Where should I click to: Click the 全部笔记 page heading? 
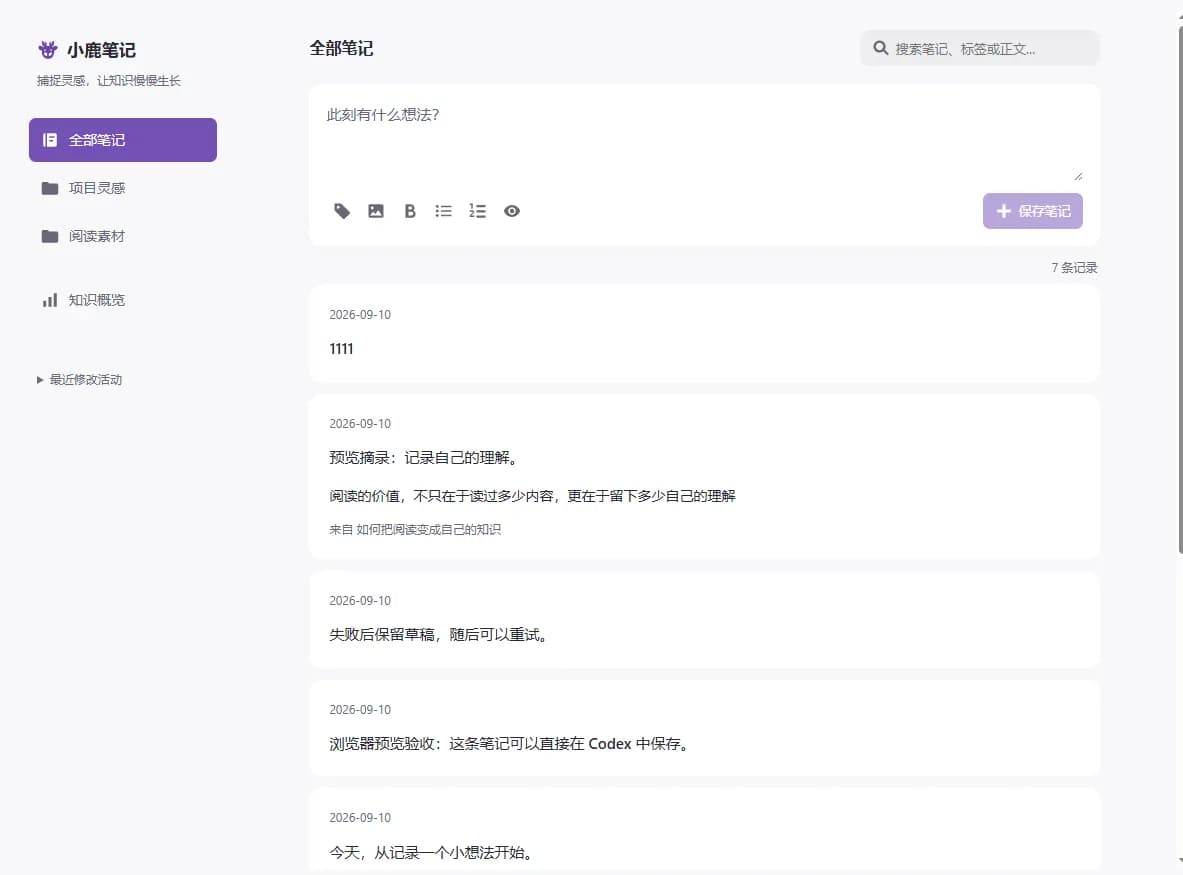[x=342, y=48]
